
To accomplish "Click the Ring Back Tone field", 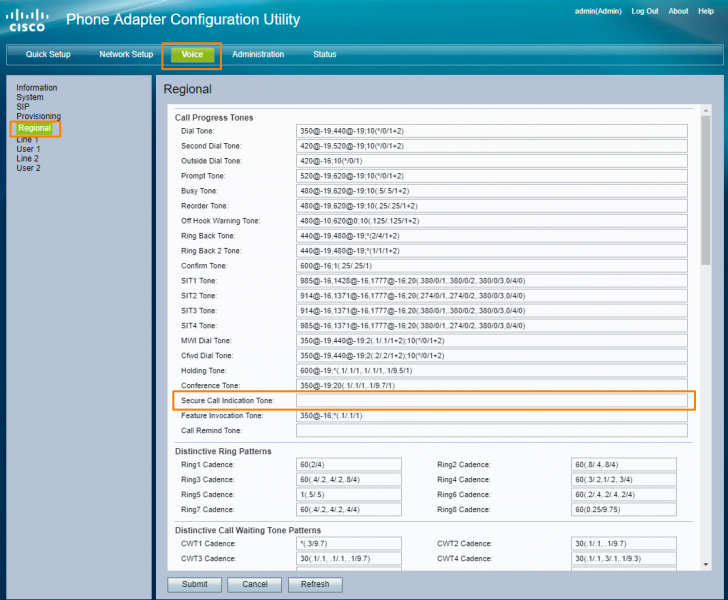I will 492,236.
